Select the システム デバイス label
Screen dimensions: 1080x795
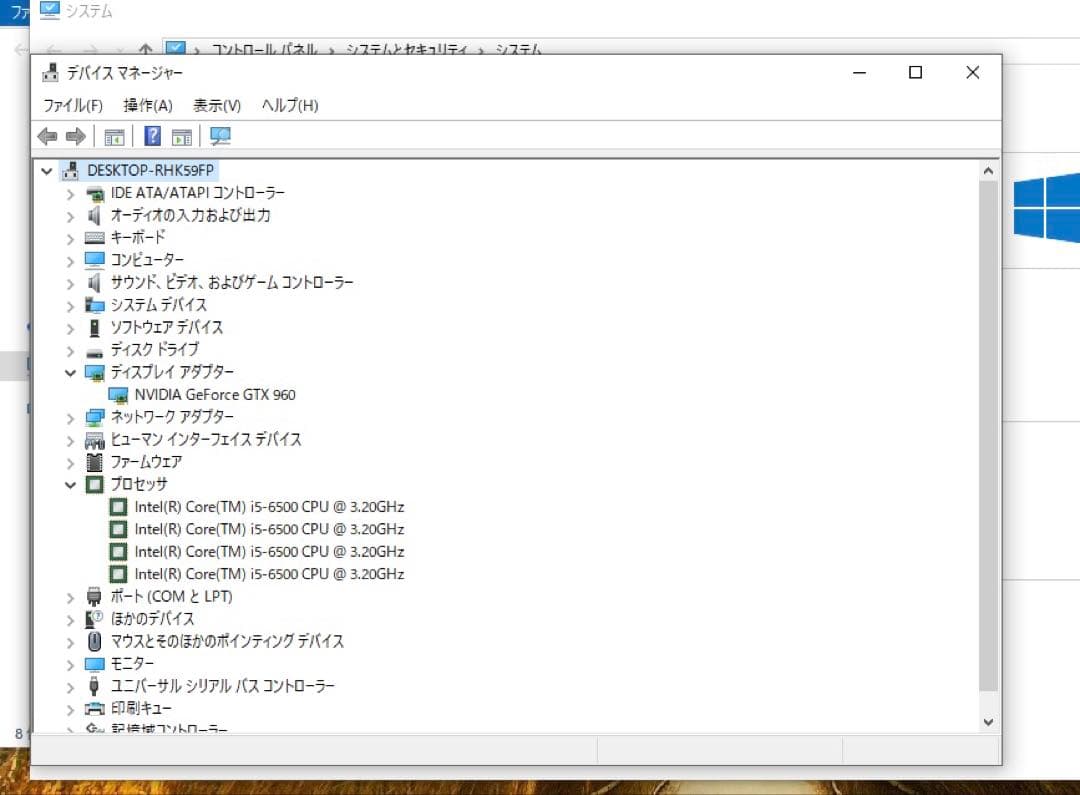[x=158, y=304]
